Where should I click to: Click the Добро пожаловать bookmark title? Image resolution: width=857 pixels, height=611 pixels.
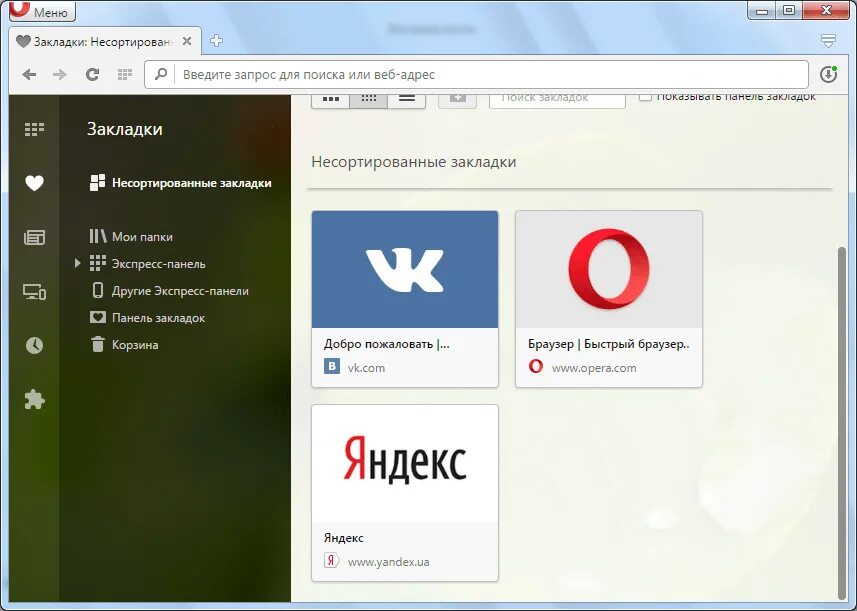[386, 344]
